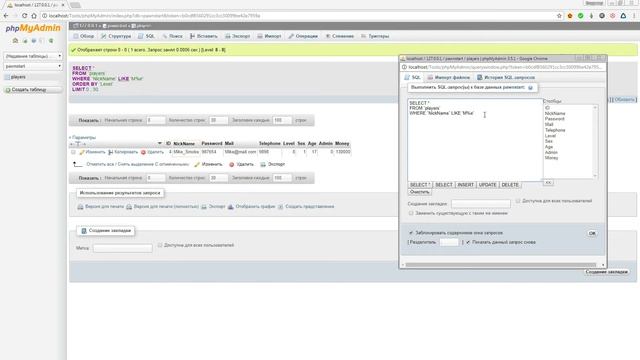This screenshot has width=640, height=360.
Task: Open phpMyAdmin home via the house icon
Action: [x=15, y=40]
